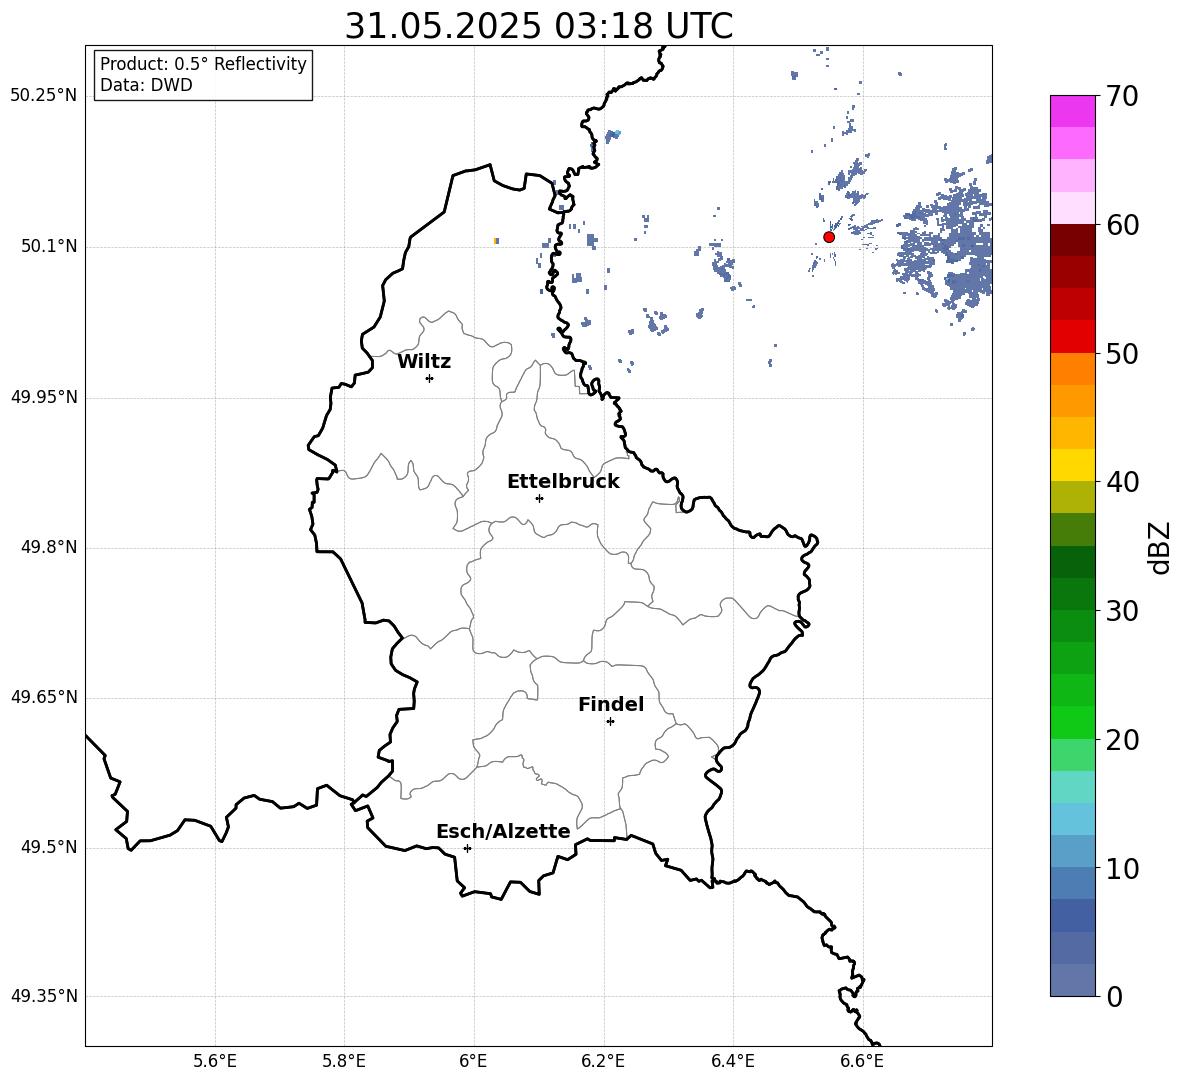Click the 49.35°N latitude label
This screenshot has height=1081, width=1184.
(44, 996)
